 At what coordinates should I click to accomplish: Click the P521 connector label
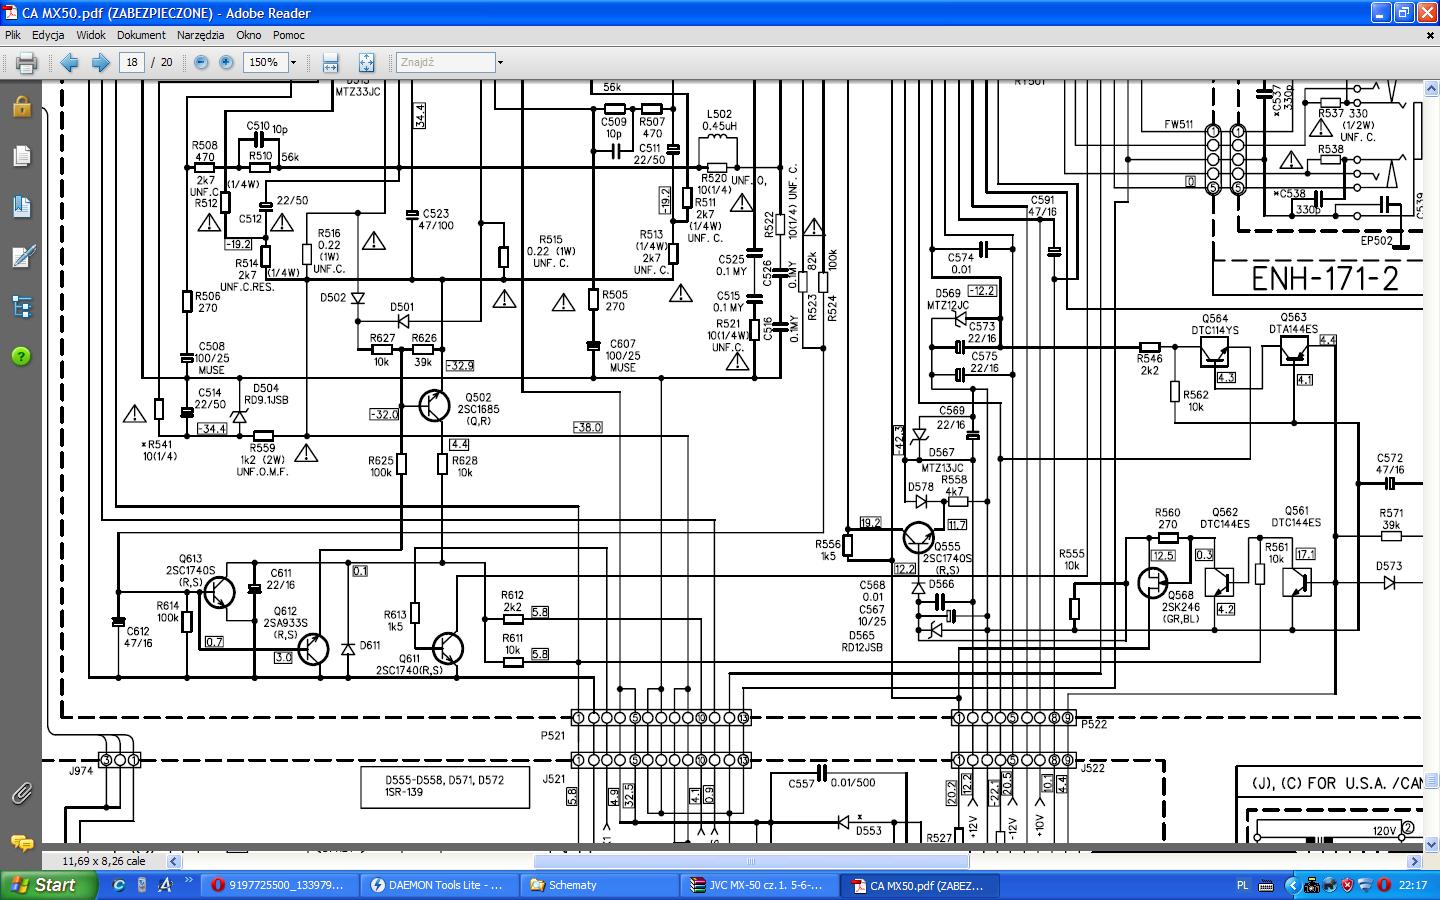pos(553,735)
